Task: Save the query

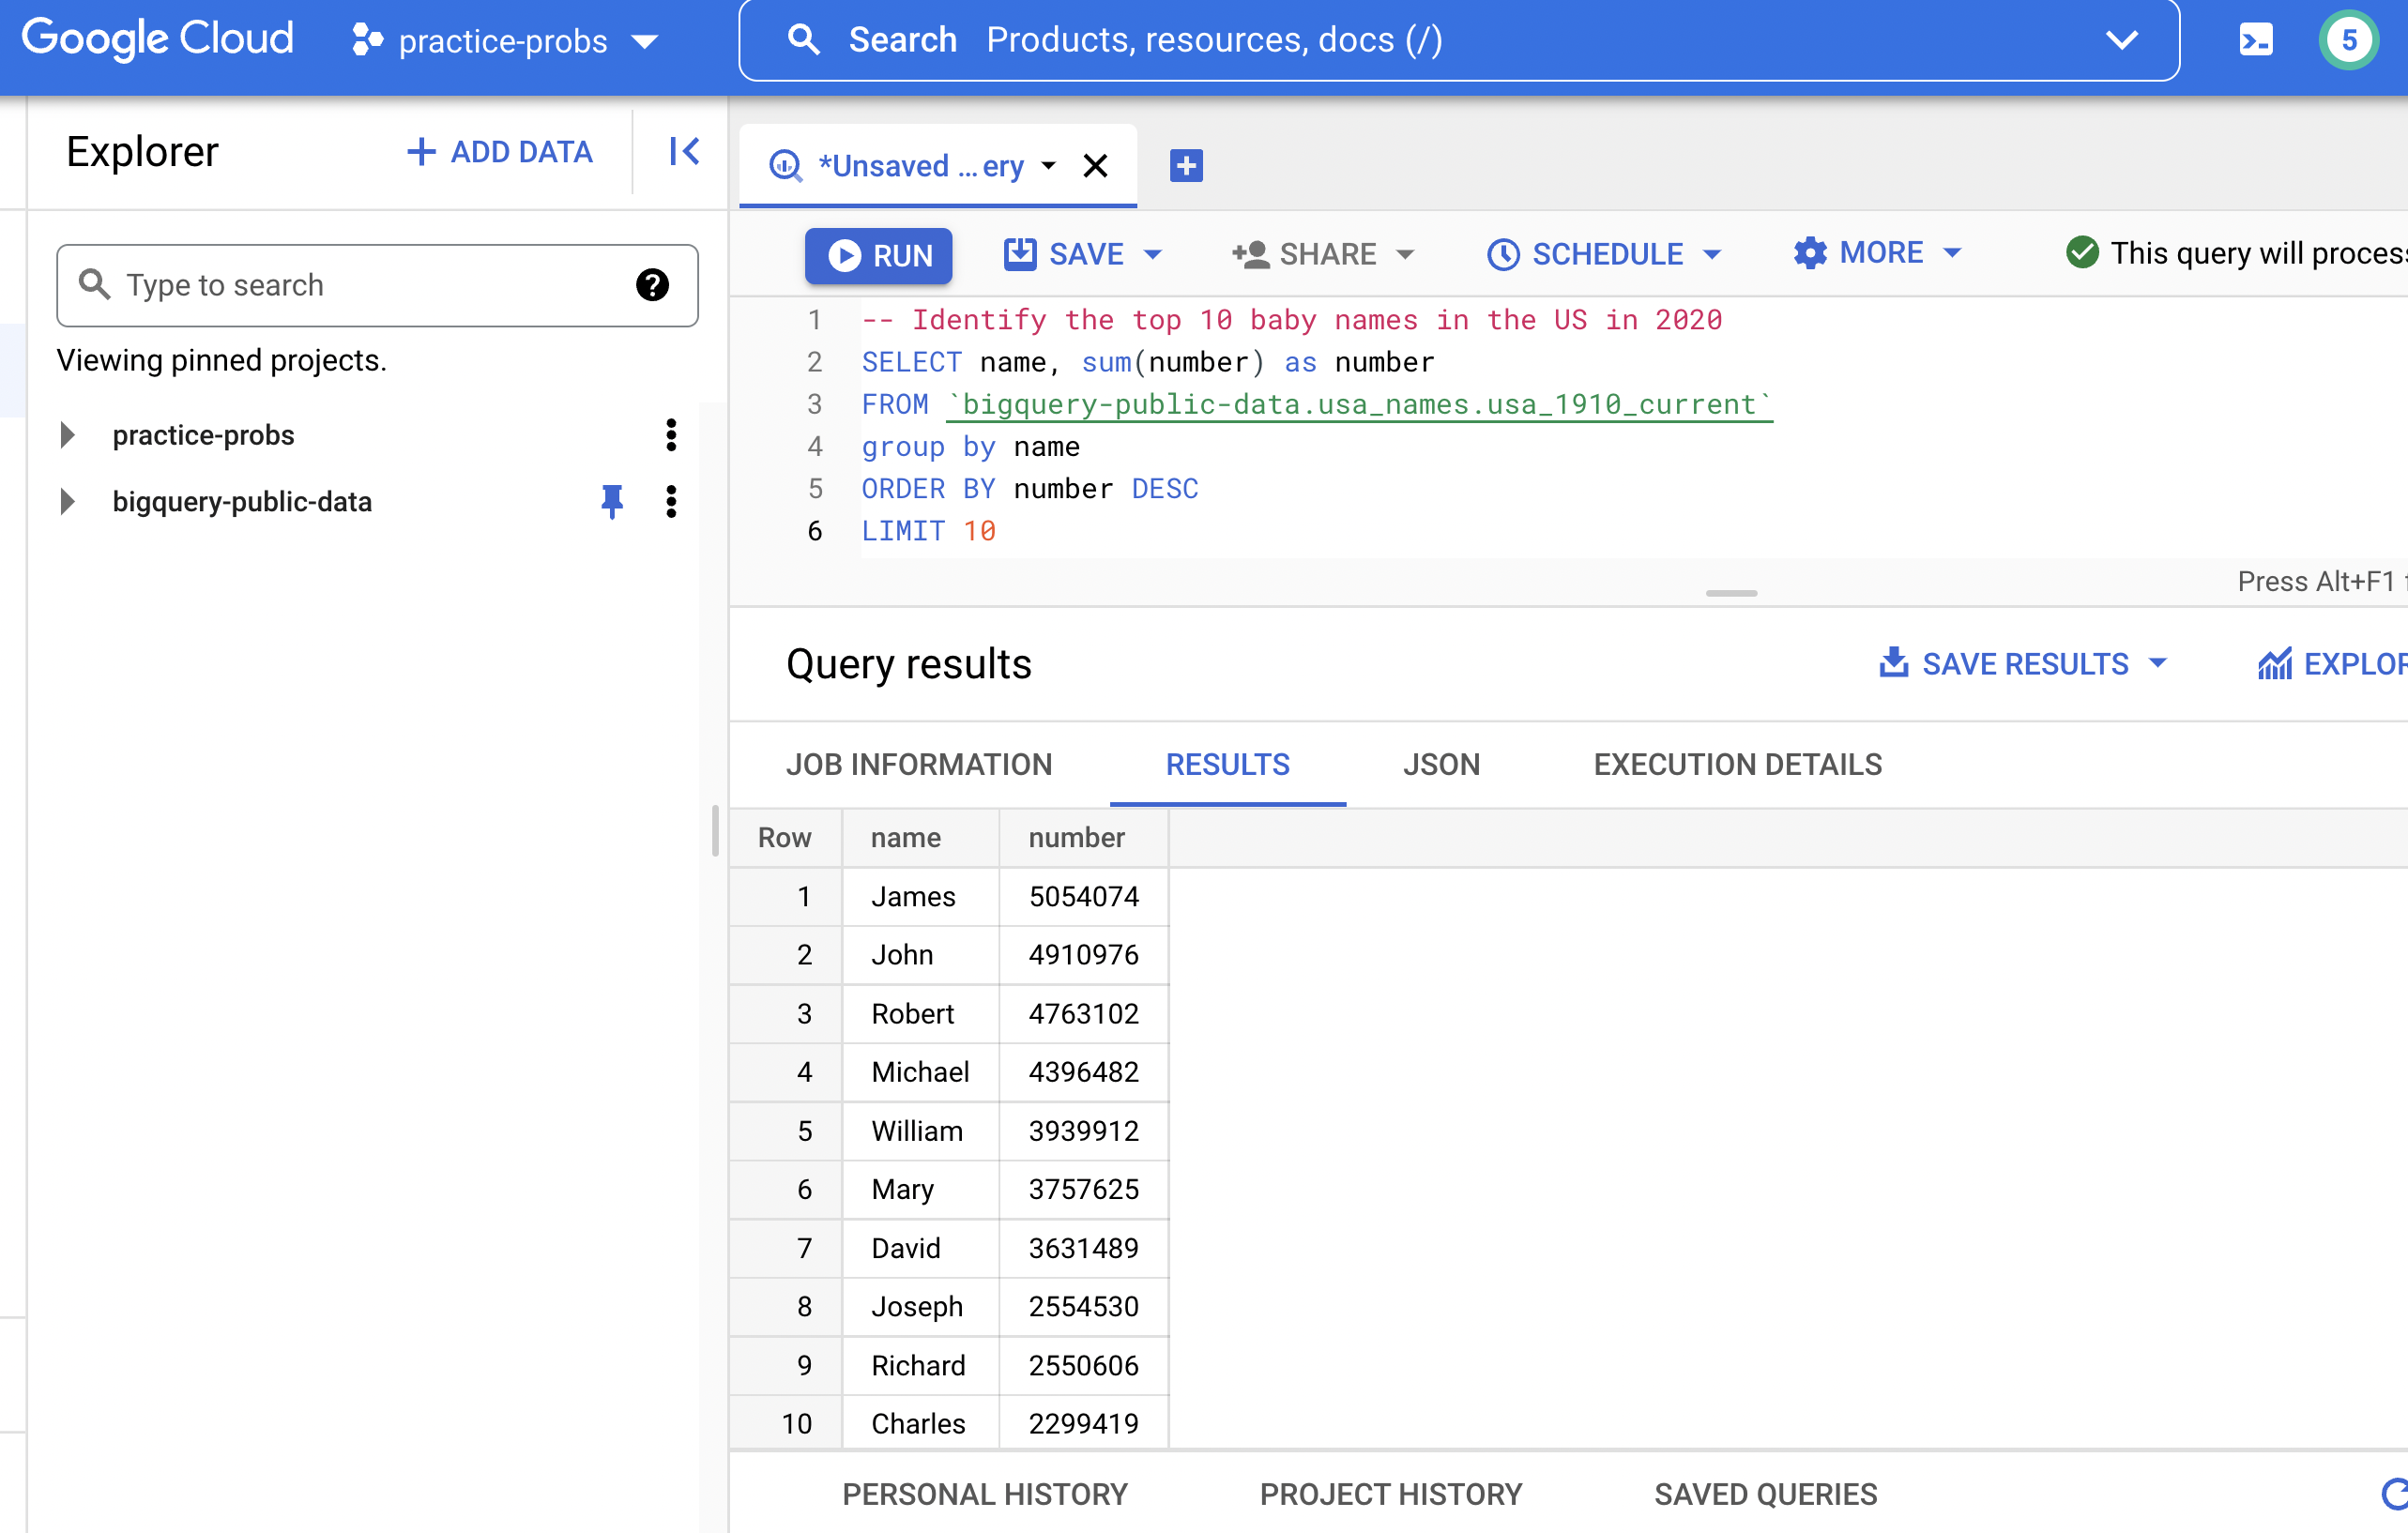Action: coord(1065,254)
